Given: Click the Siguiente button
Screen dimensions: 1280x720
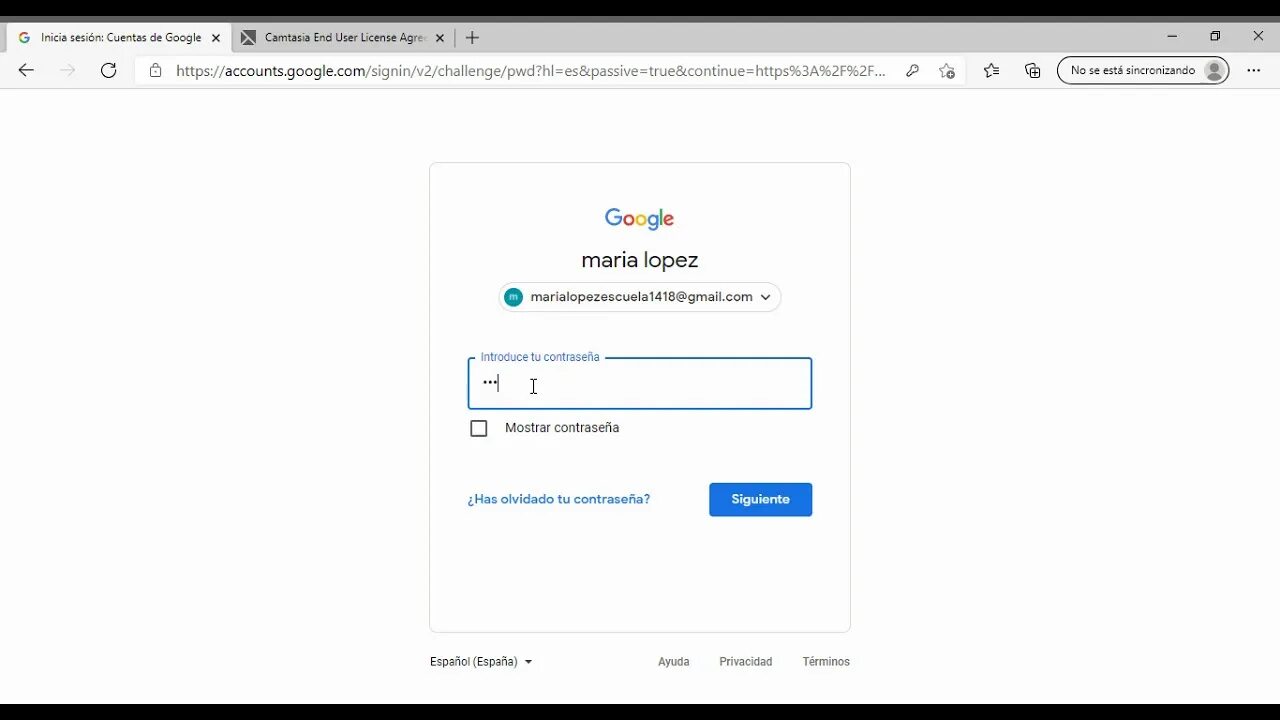Looking at the screenshot, I should (x=760, y=499).
